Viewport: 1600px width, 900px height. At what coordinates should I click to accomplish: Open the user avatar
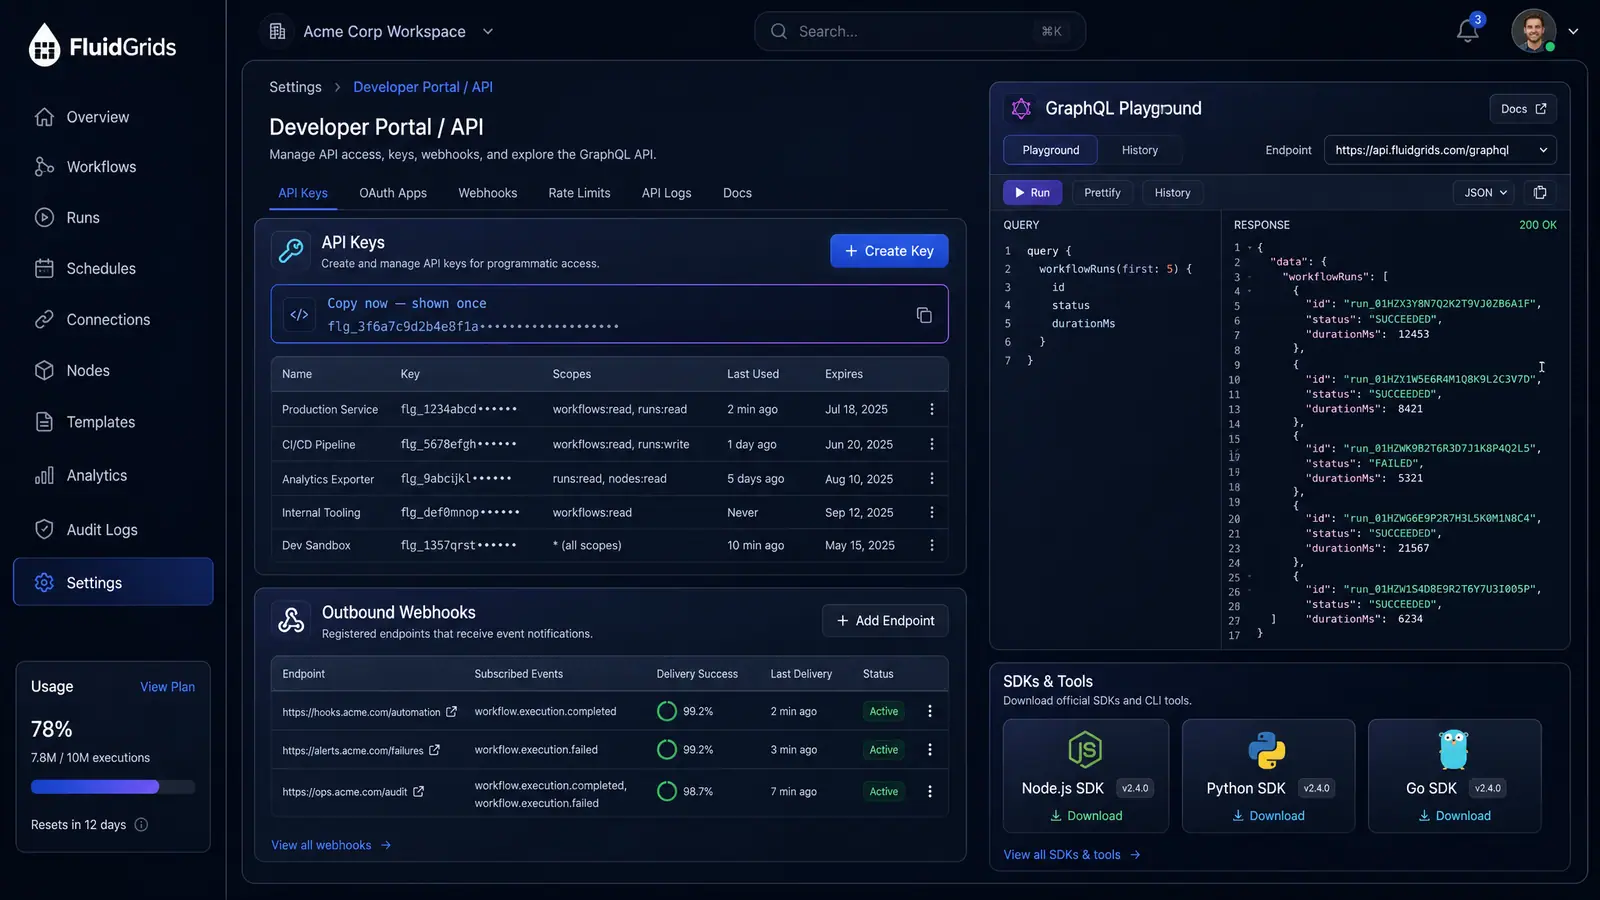1533,31
